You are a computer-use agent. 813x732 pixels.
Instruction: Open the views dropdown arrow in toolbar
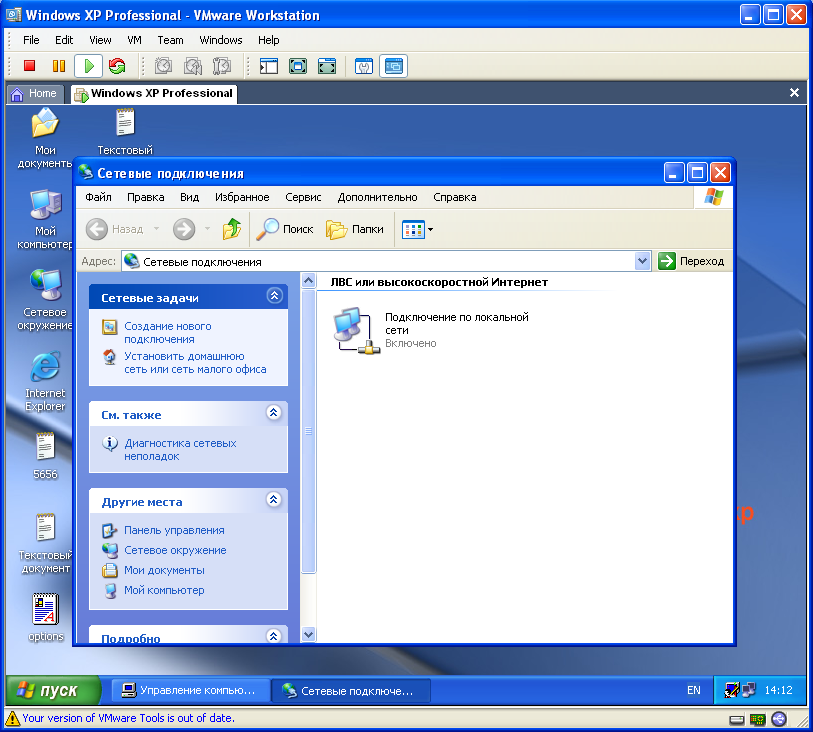[x=430, y=229]
